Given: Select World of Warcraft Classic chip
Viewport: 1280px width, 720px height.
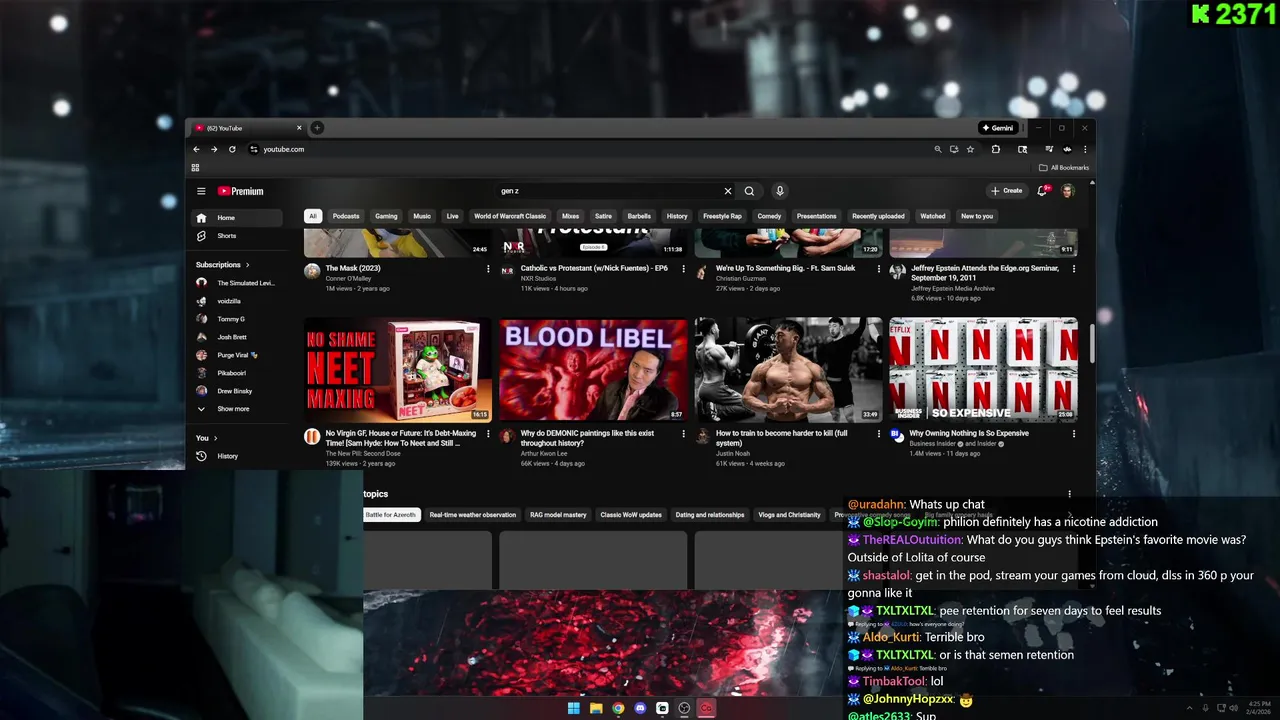Looking at the screenshot, I should [510, 216].
